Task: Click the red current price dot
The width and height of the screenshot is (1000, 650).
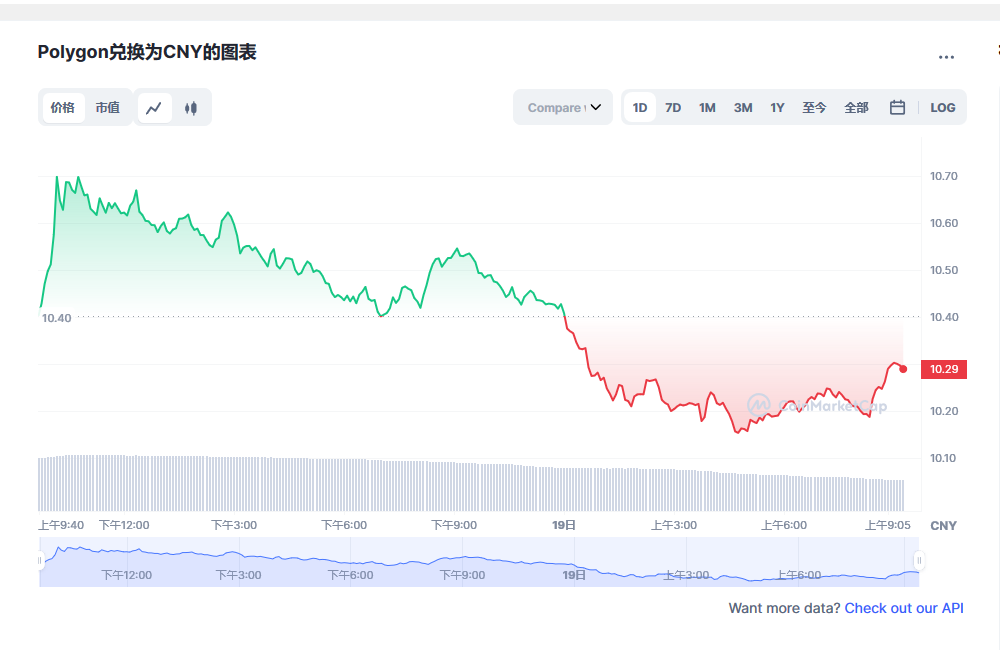Action: [903, 369]
